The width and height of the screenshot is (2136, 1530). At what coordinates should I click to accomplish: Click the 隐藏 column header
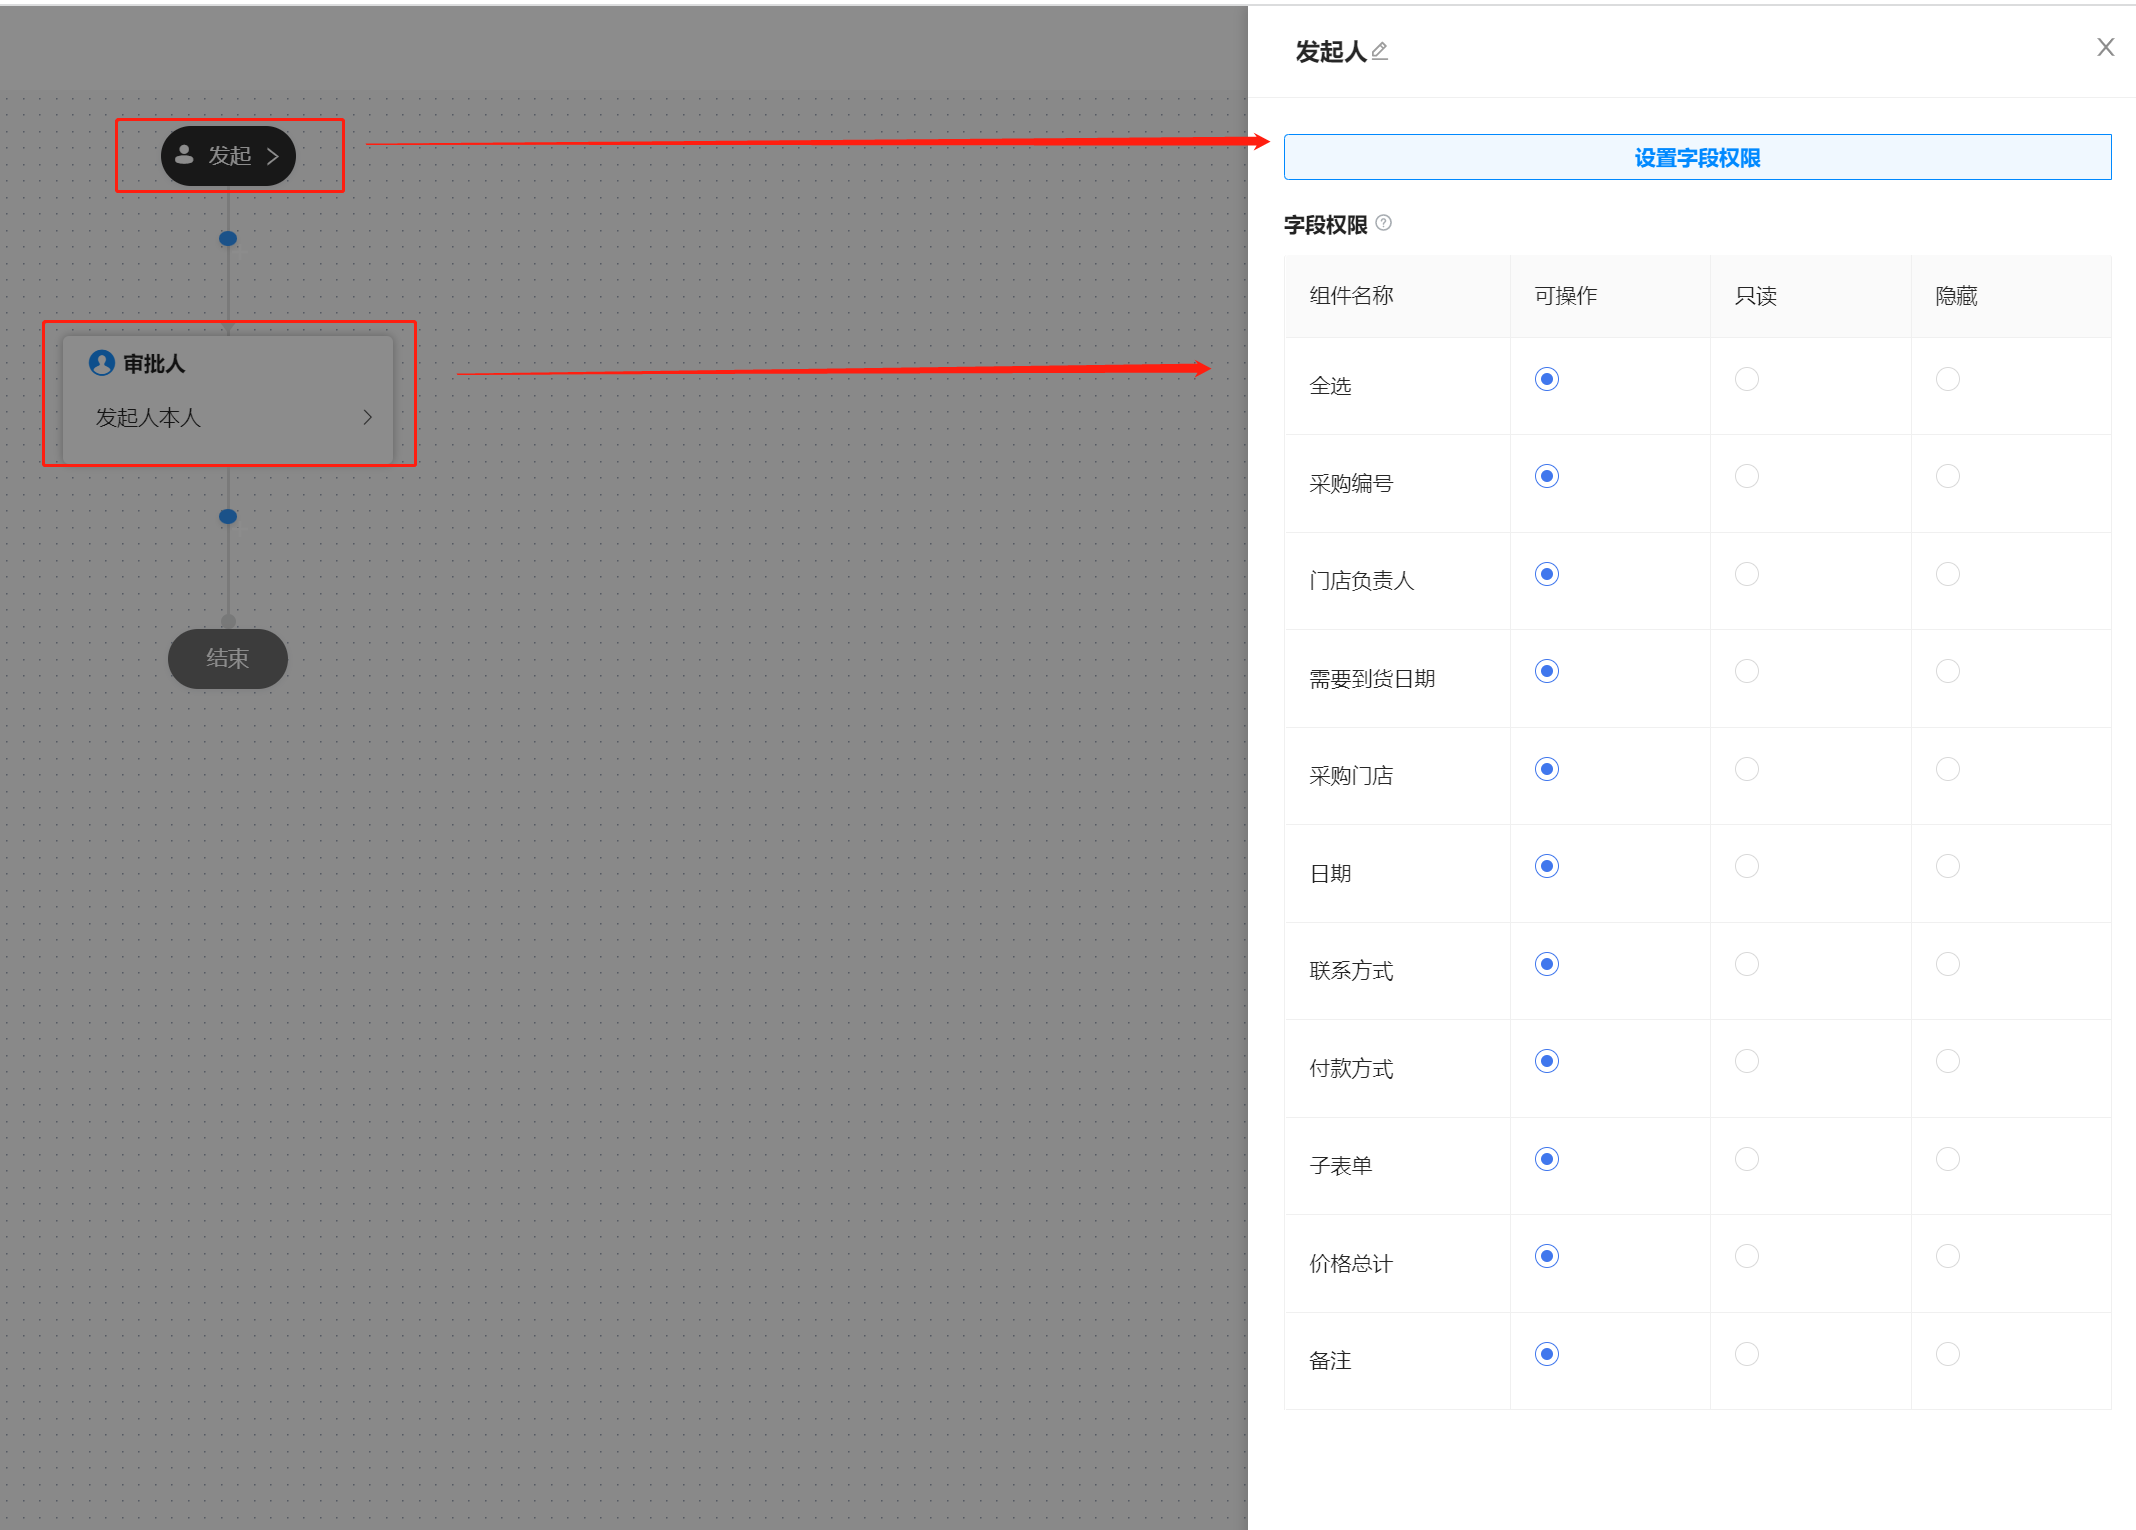(x=1957, y=296)
